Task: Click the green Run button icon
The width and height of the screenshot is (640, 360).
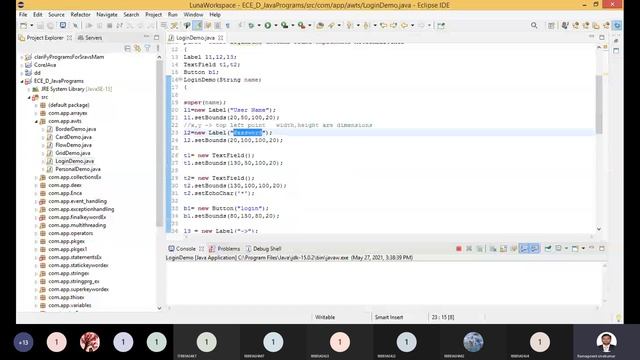Action: point(268,25)
